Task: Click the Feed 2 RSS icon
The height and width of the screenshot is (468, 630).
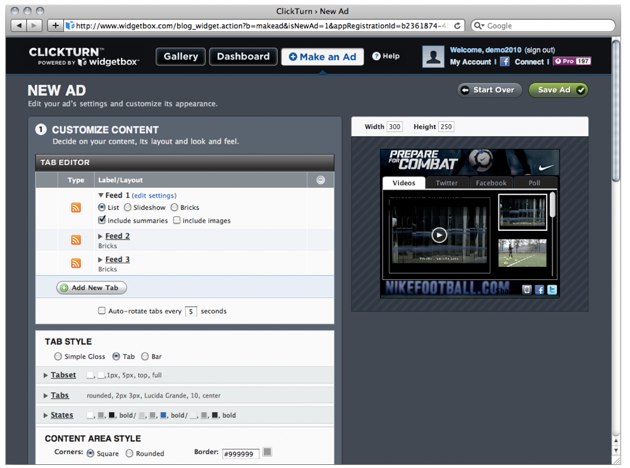Action: click(x=76, y=240)
